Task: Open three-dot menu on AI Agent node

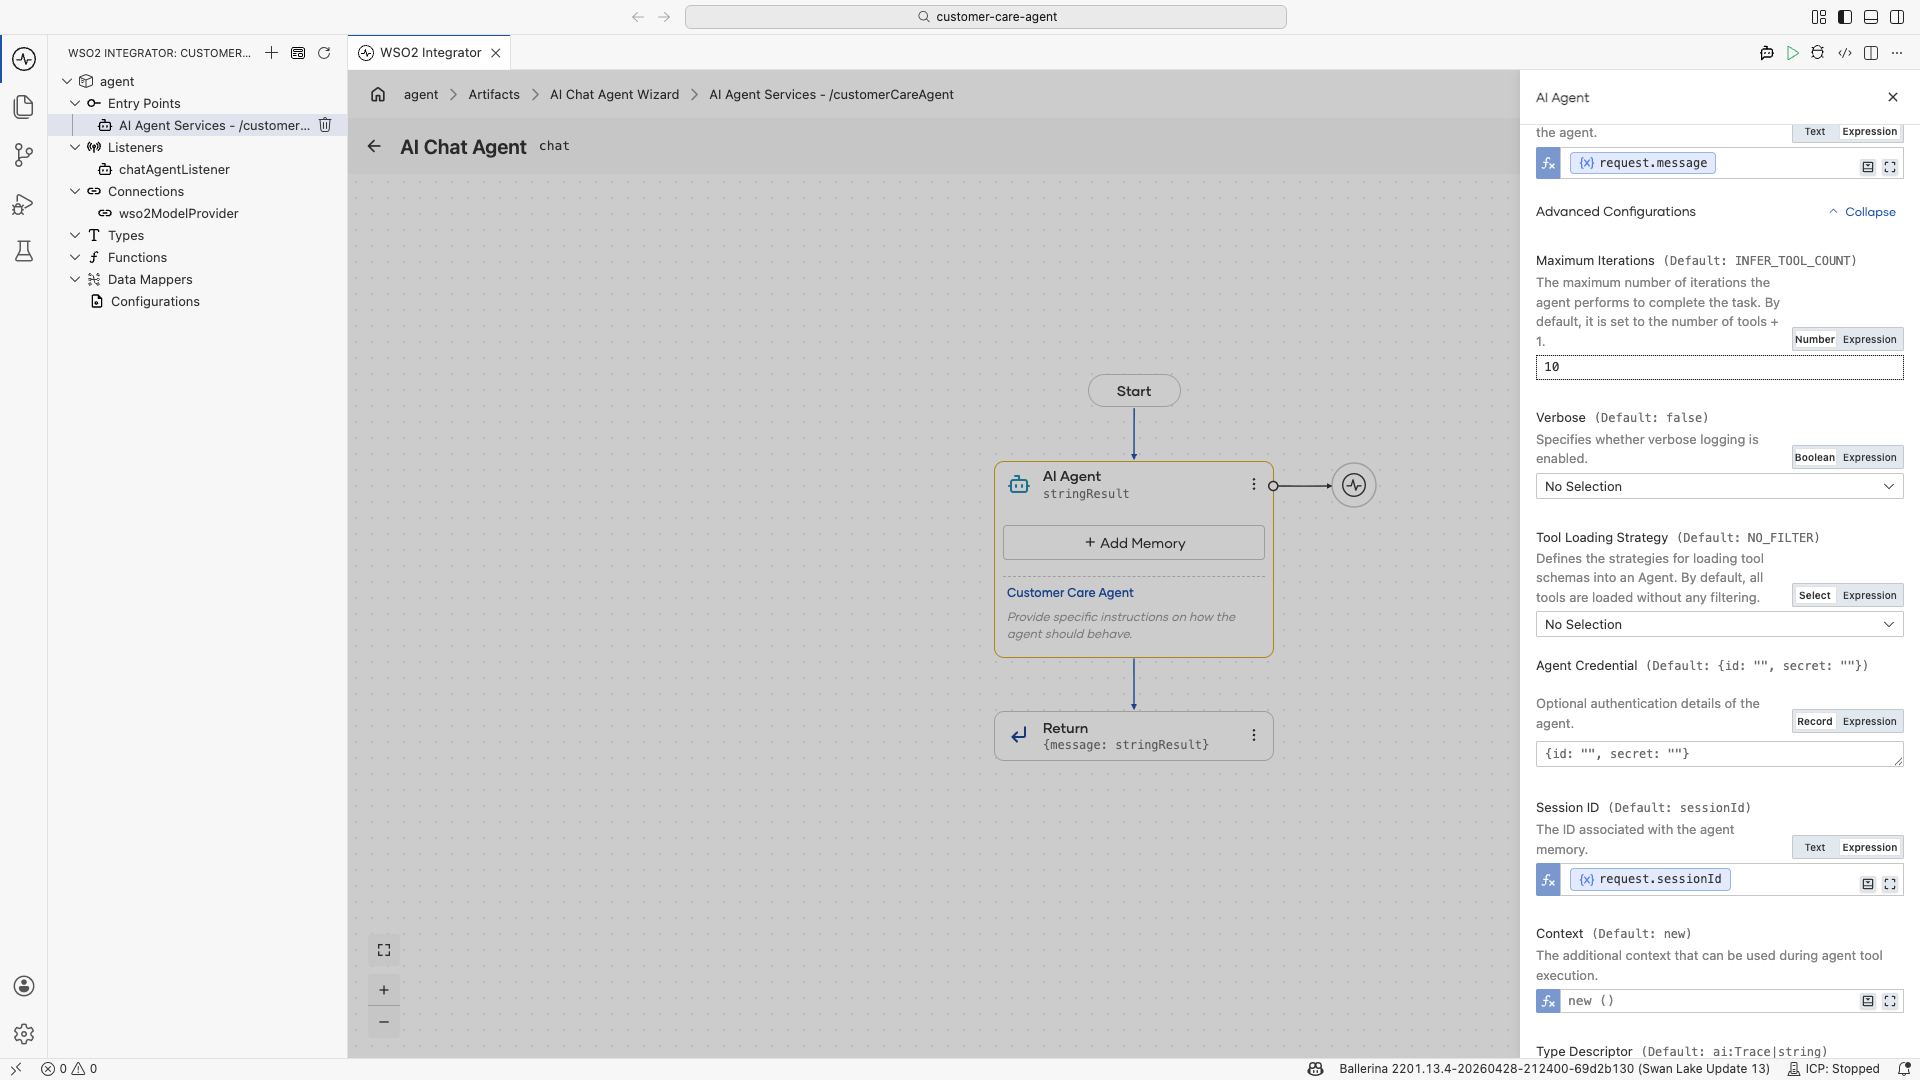Action: [1253, 484]
